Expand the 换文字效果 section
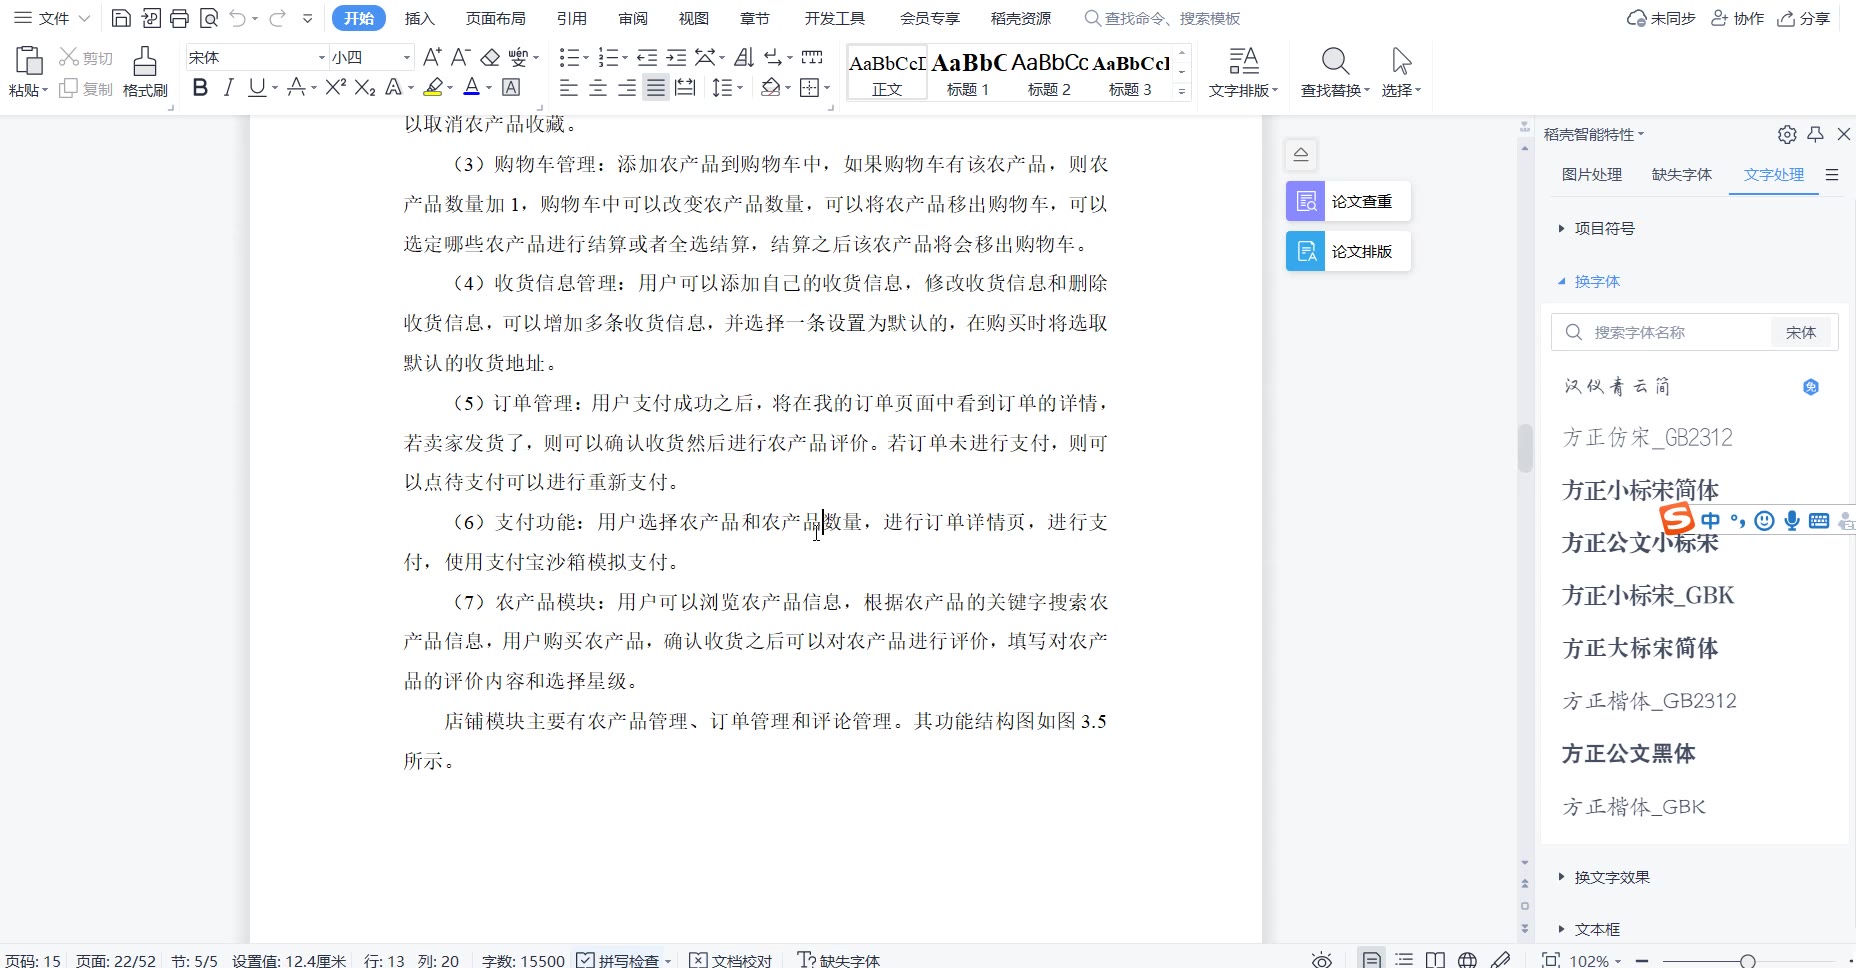Viewport: 1856px width, 968px height. pos(1611,877)
